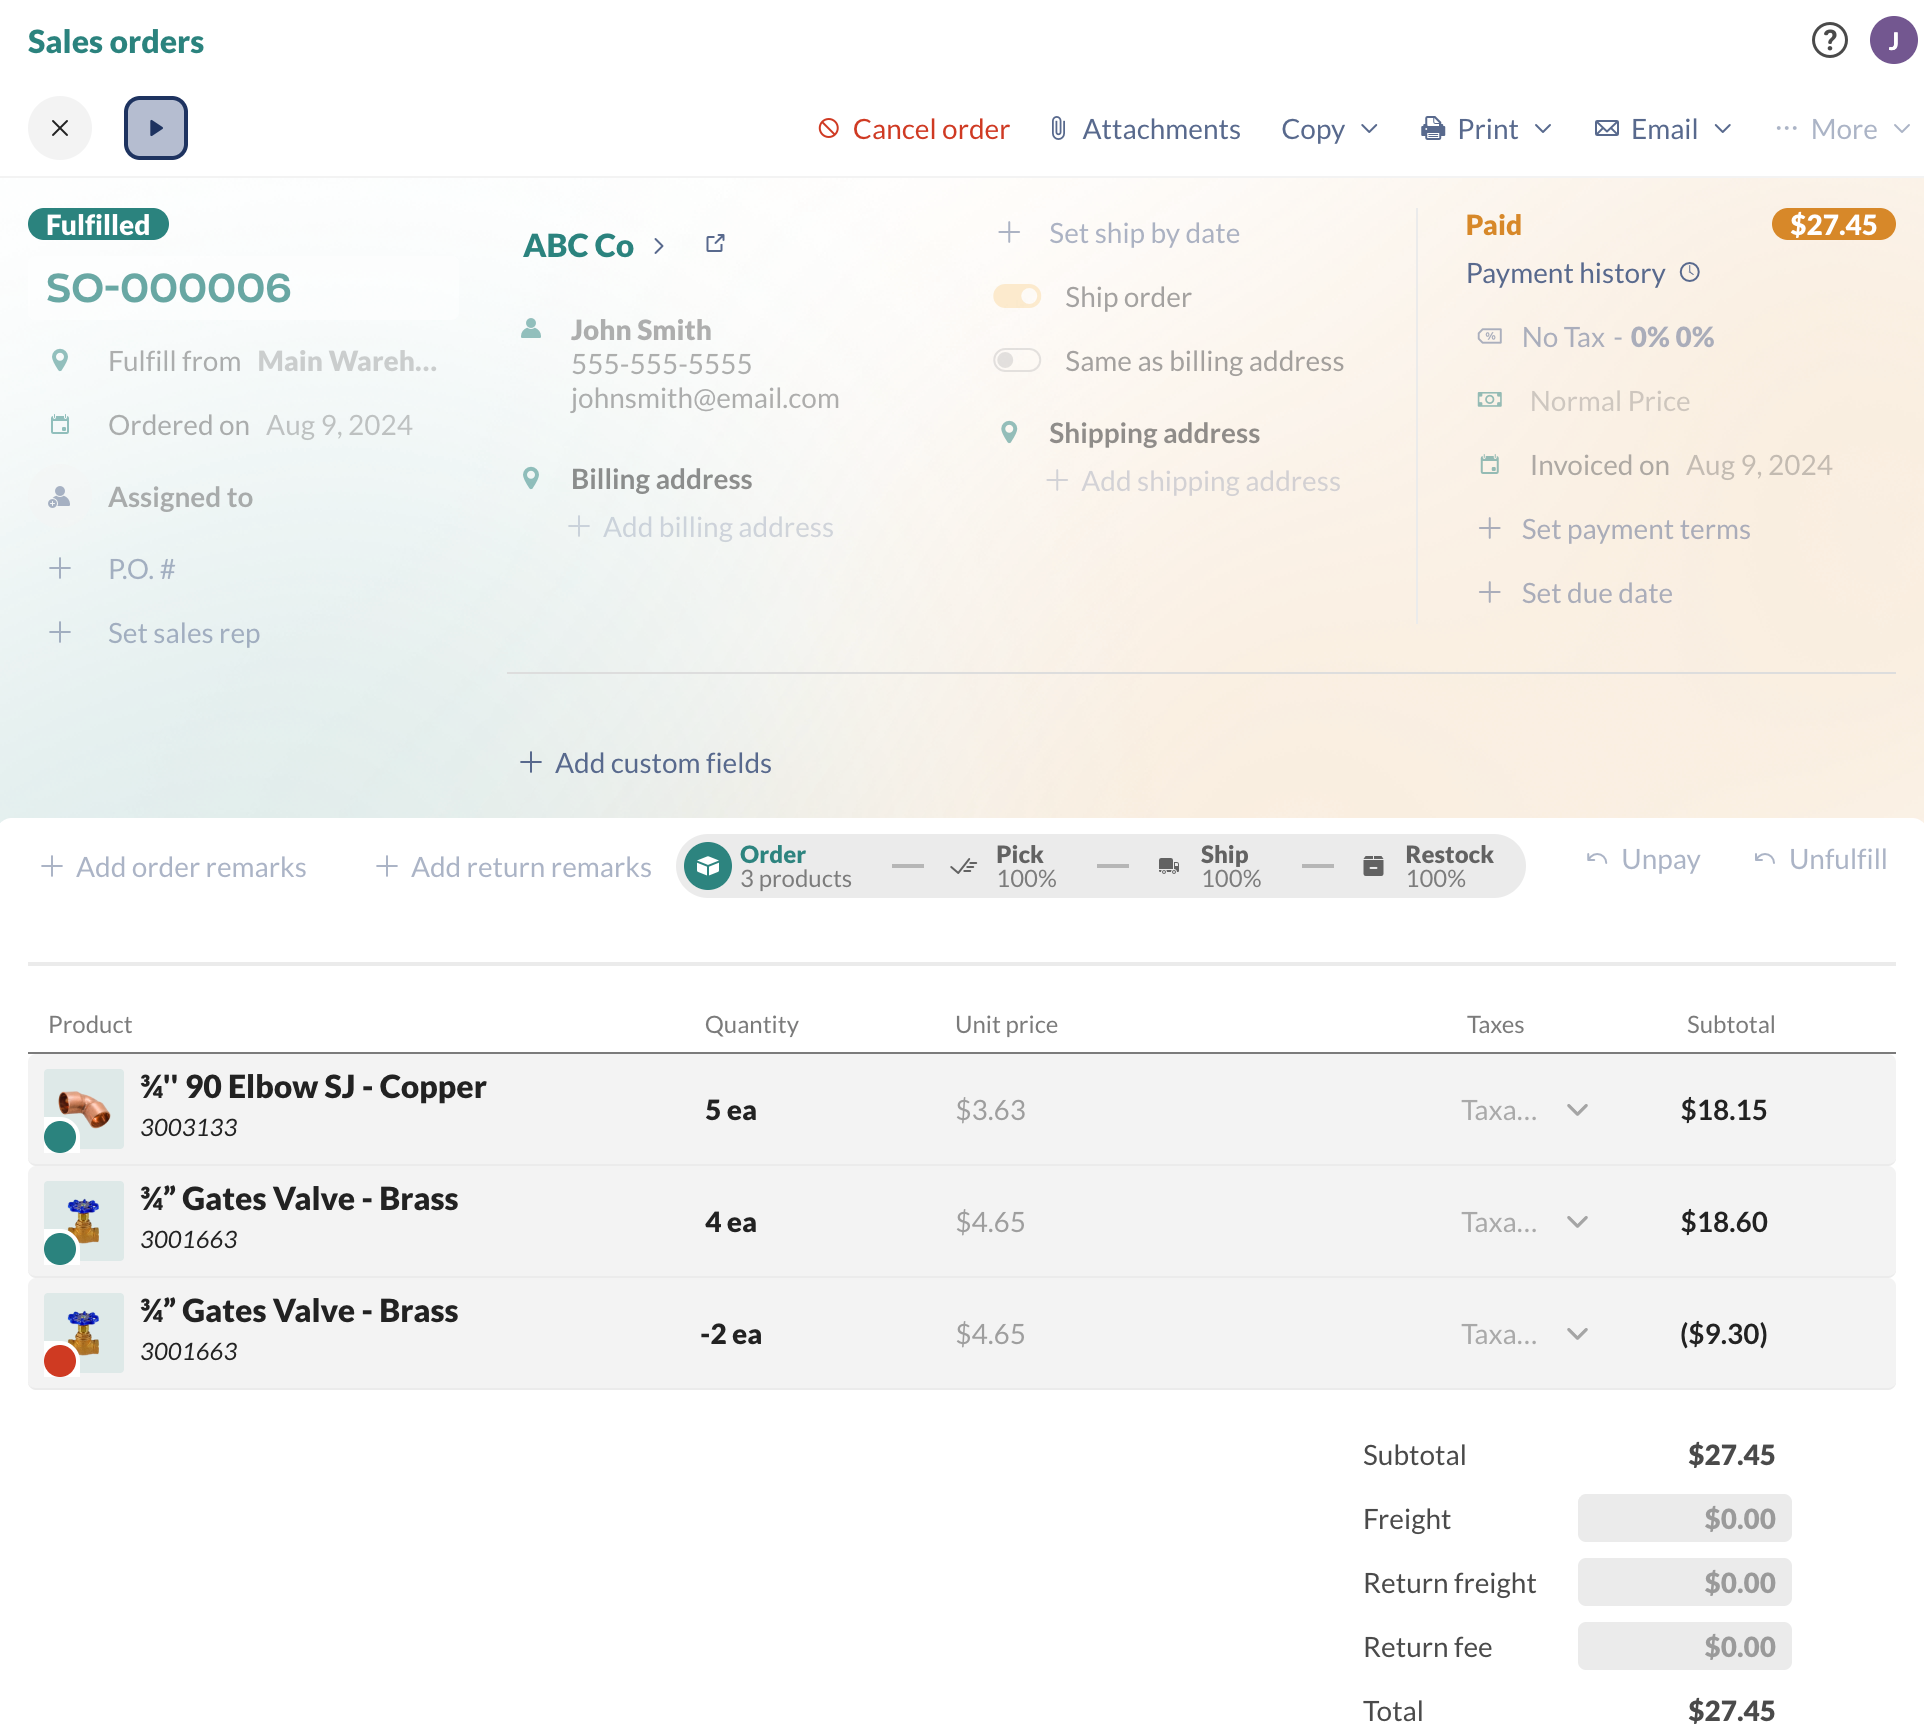Click Unfulfill to revert fulfillment
Screen dimensions: 1924x1732
click(x=1820, y=859)
